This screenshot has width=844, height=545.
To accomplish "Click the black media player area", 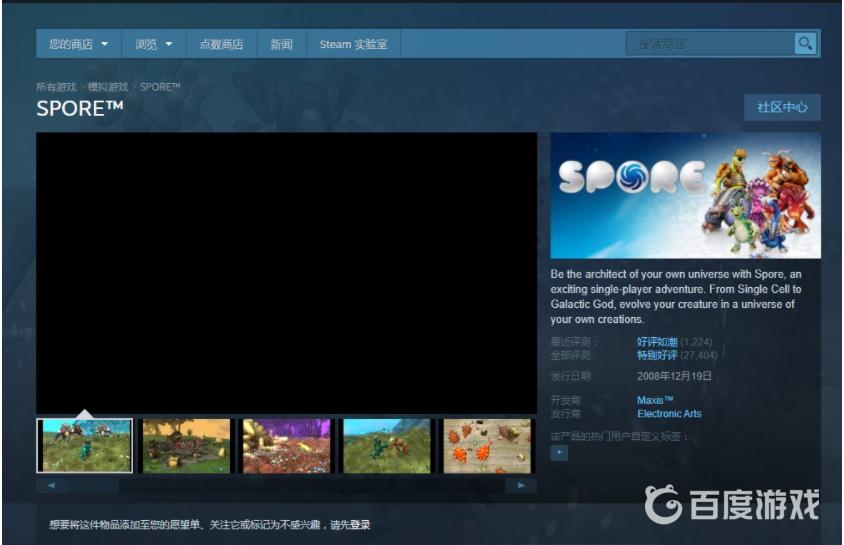I will point(286,273).
